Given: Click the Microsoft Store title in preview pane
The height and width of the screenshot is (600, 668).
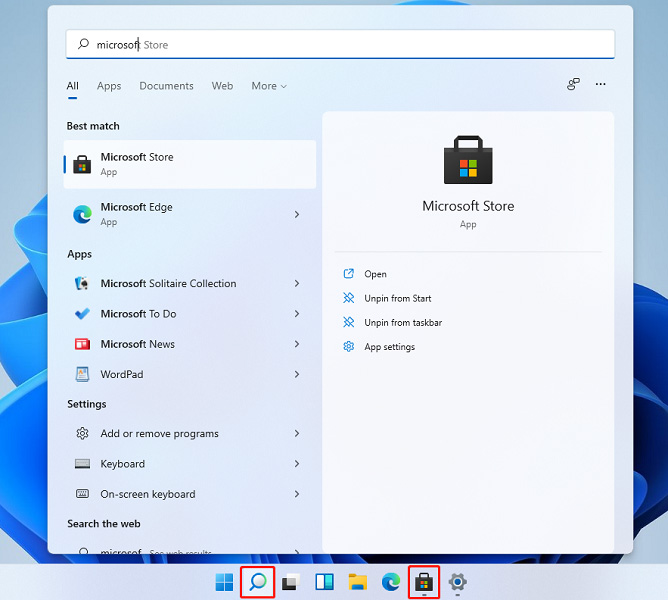Looking at the screenshot, I should pos(468,206).
